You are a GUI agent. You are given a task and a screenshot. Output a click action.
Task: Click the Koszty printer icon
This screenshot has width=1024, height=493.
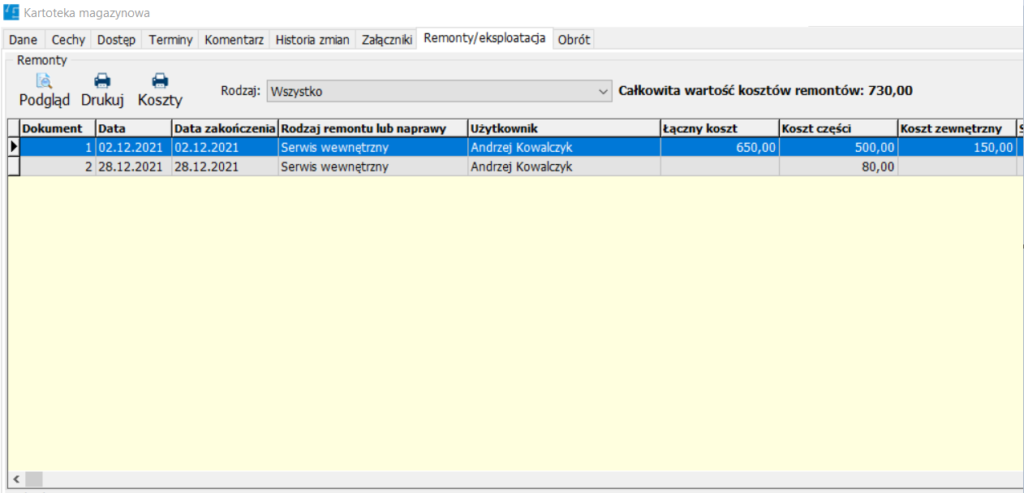pyautogui.click(x=159, y=82)
